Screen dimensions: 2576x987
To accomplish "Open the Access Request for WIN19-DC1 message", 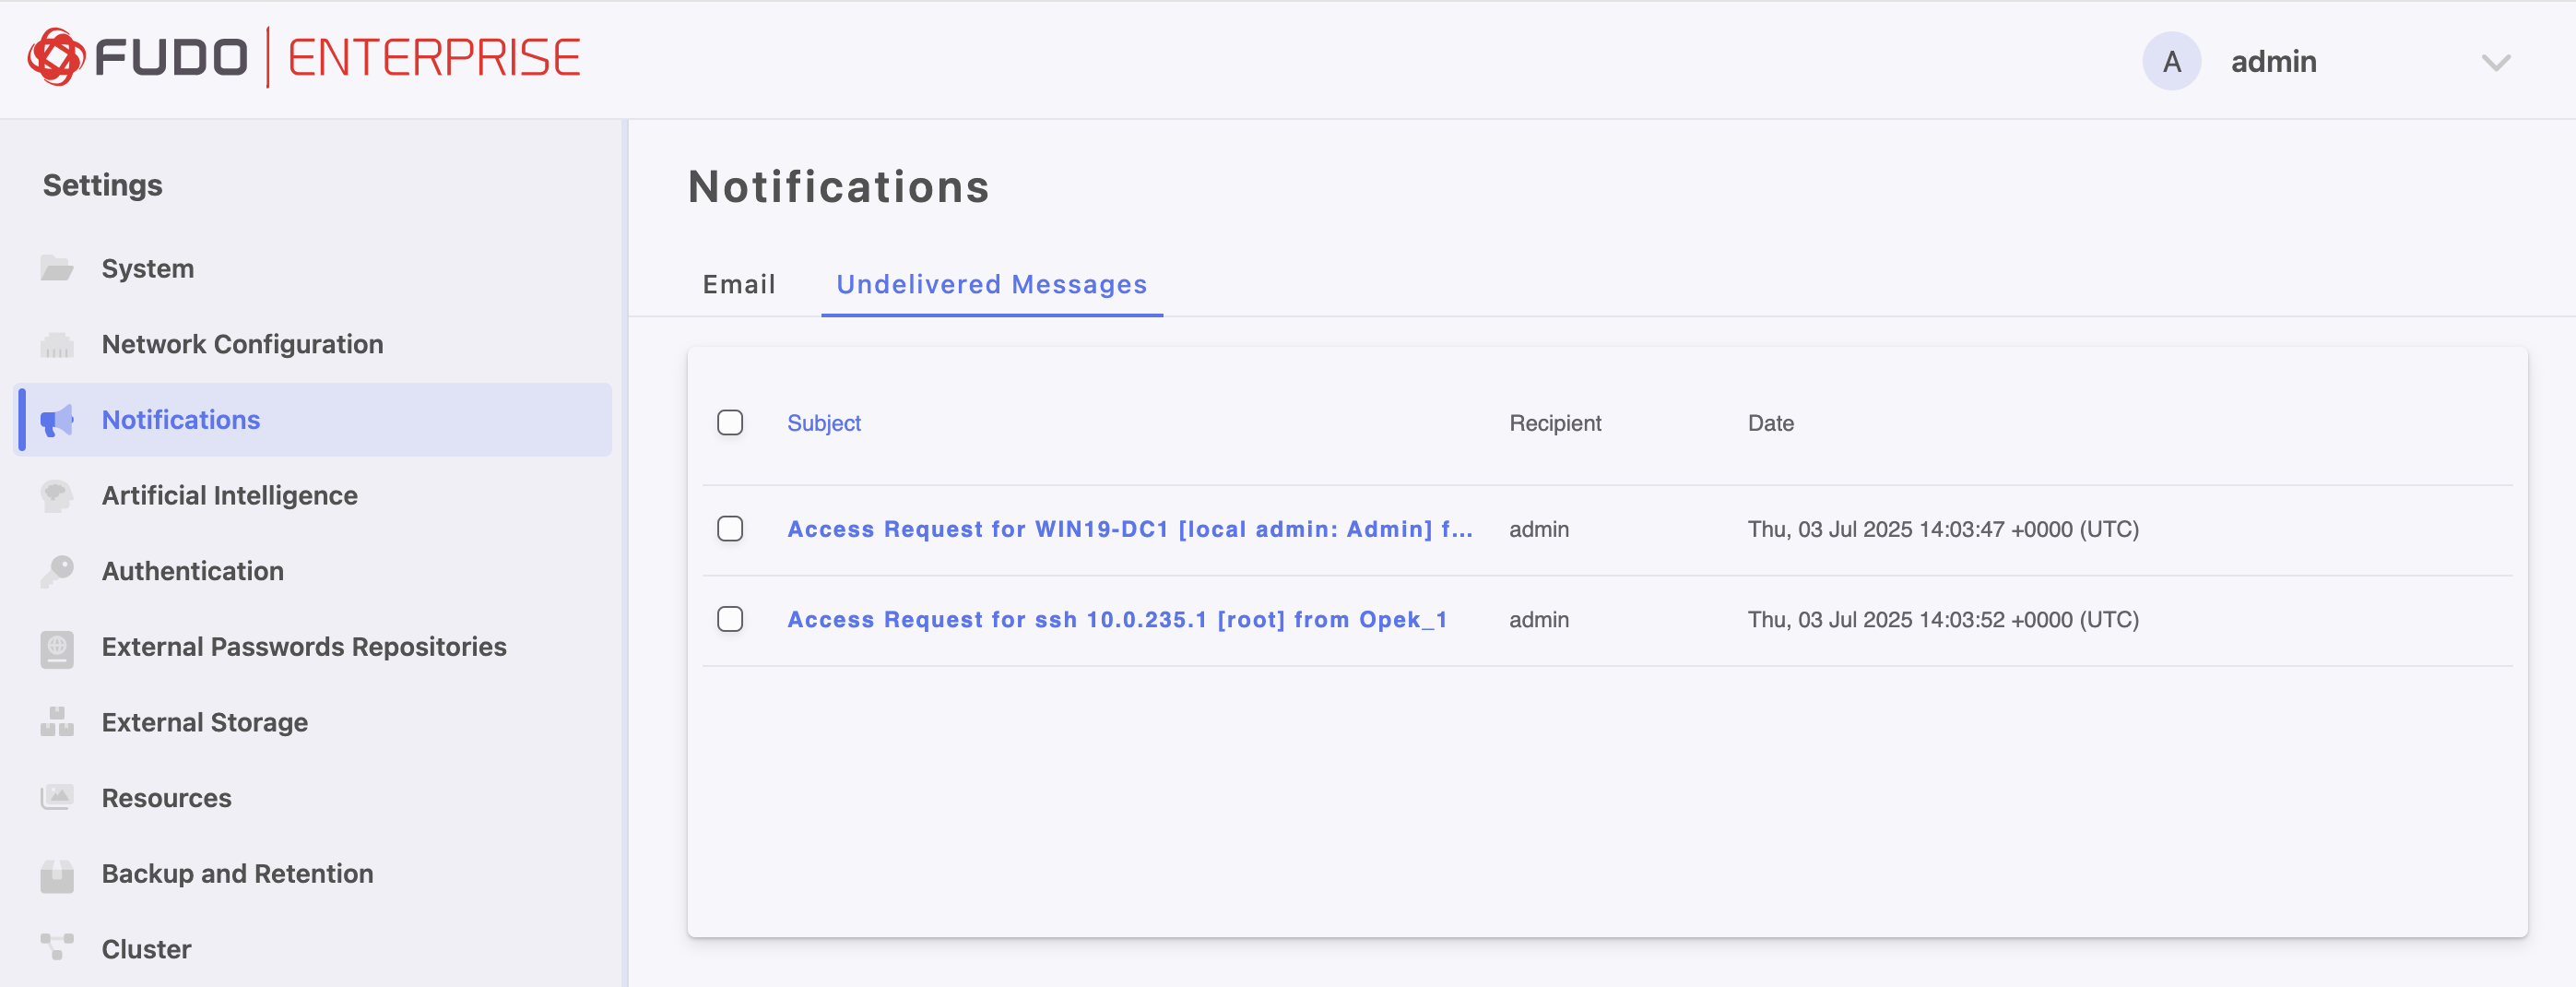I will click(x=1129, y=529).
